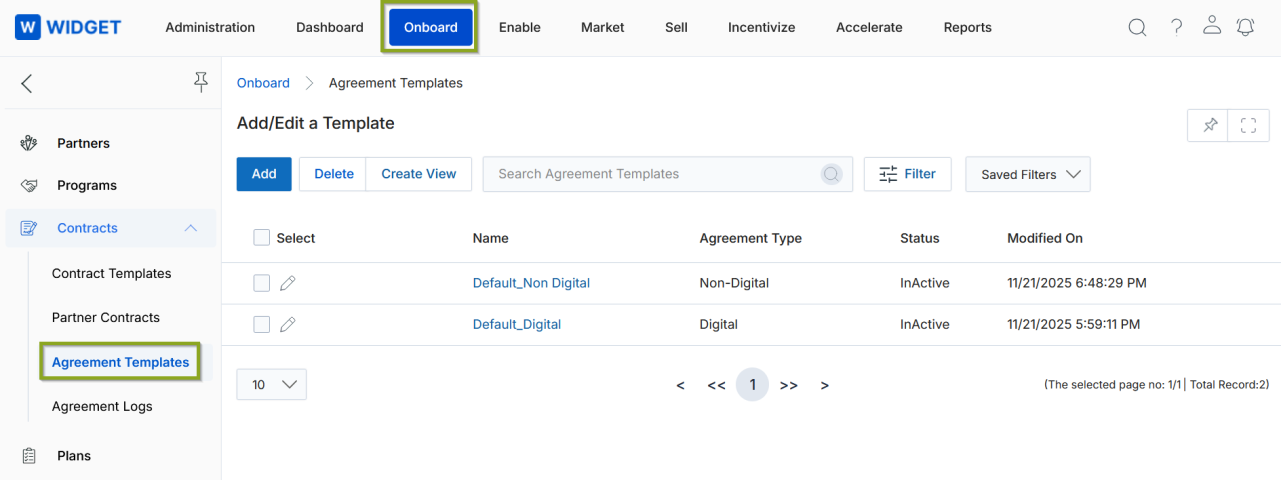Screen dimensions: 1281x480
Task: Click the Contracts document icon
Action: [x=29, y=228]
